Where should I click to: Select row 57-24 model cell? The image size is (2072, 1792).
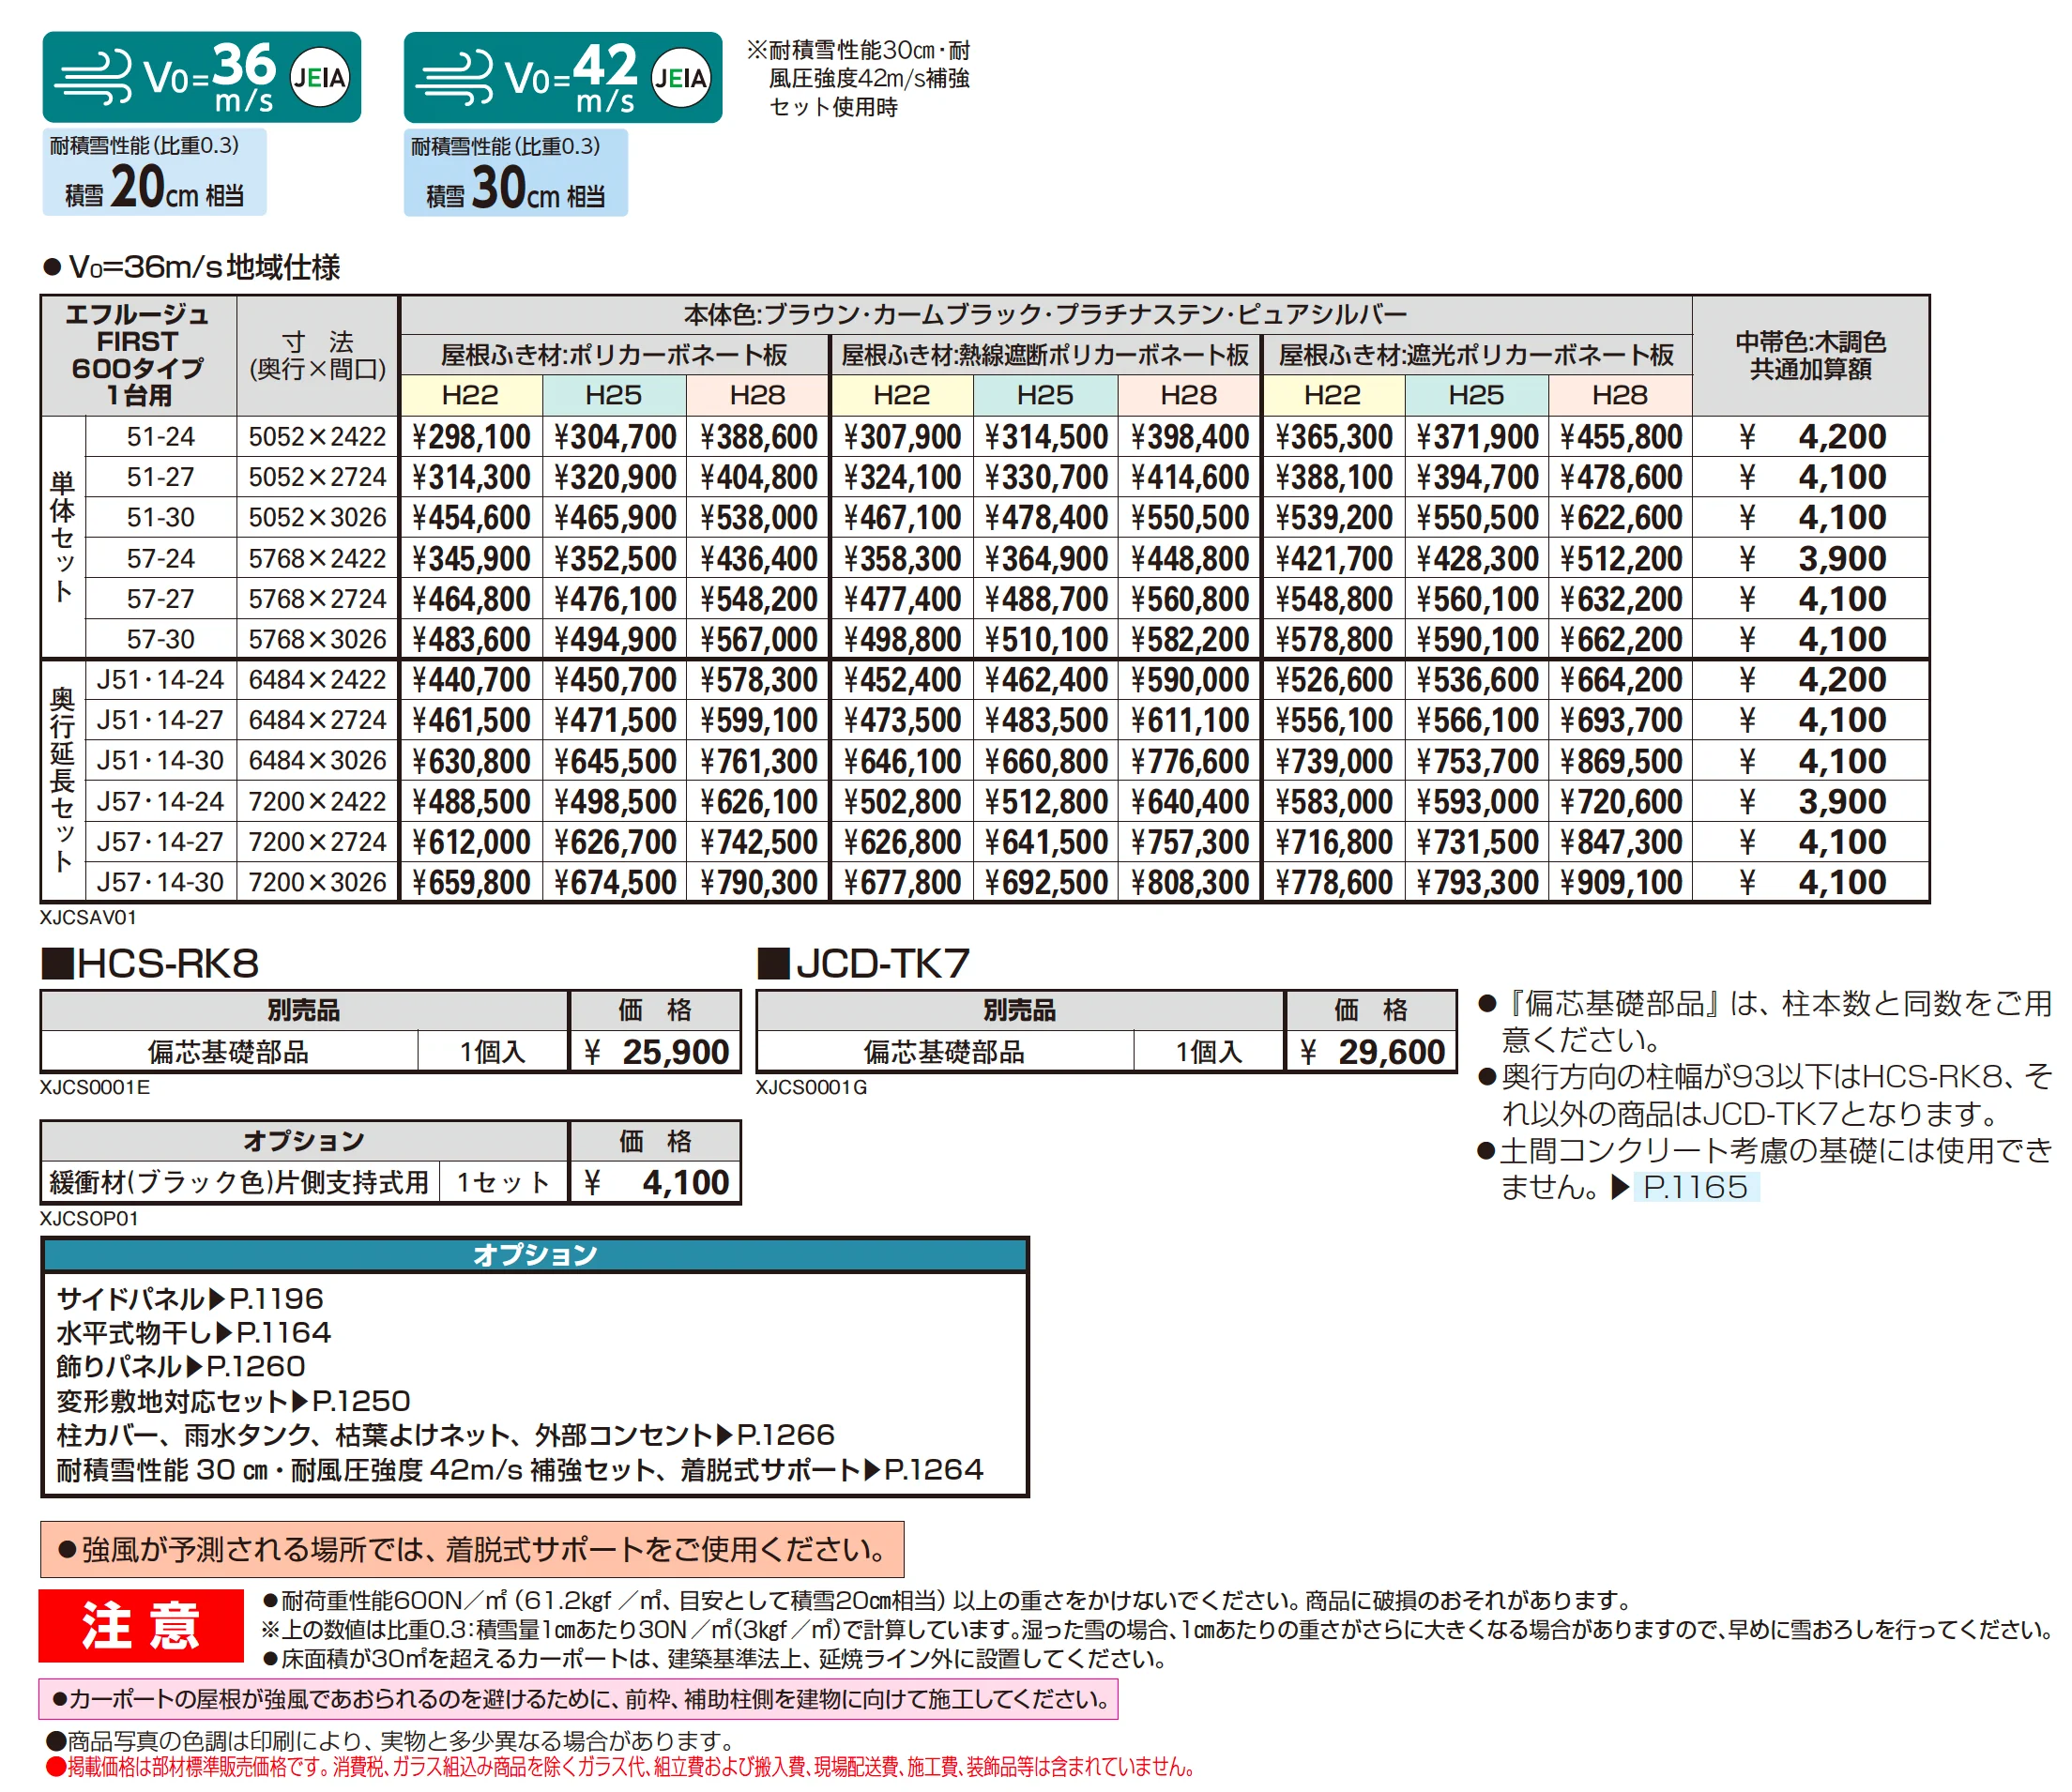(161, 558)
